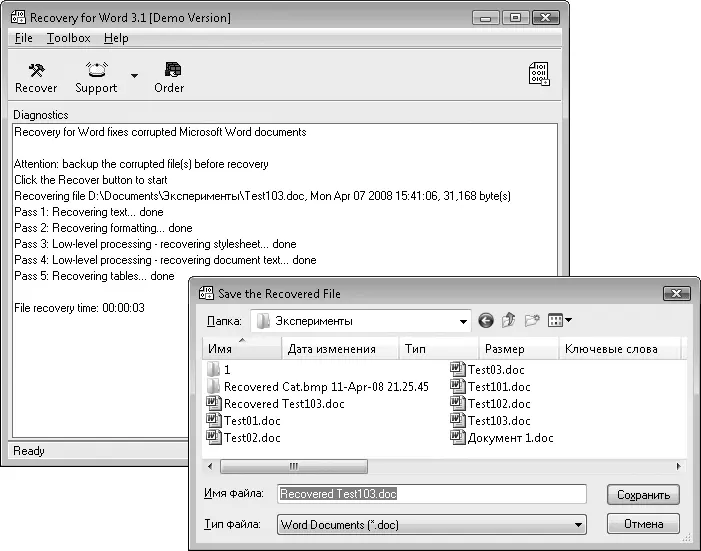Click the binary document icon at toolbar right
The image size is (701, 551).
tap(539, 75)
